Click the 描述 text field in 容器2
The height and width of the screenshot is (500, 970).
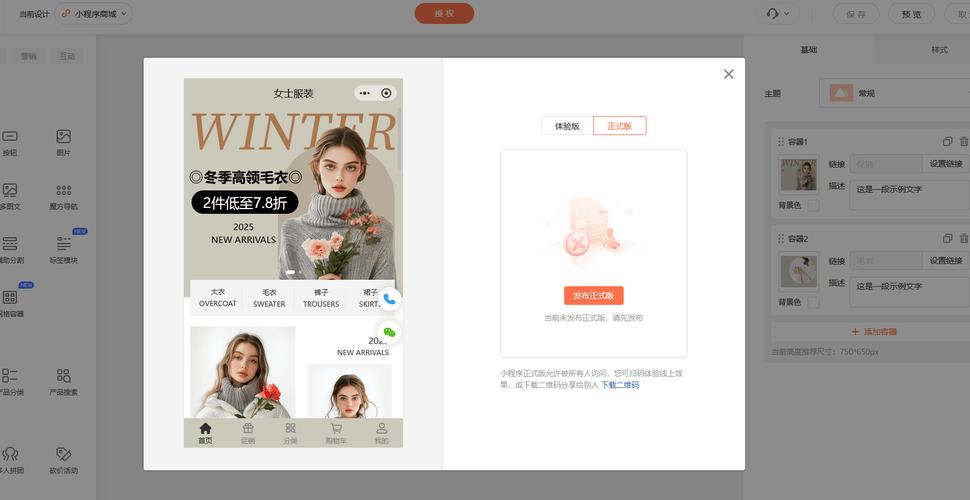[x=910, y=291]
